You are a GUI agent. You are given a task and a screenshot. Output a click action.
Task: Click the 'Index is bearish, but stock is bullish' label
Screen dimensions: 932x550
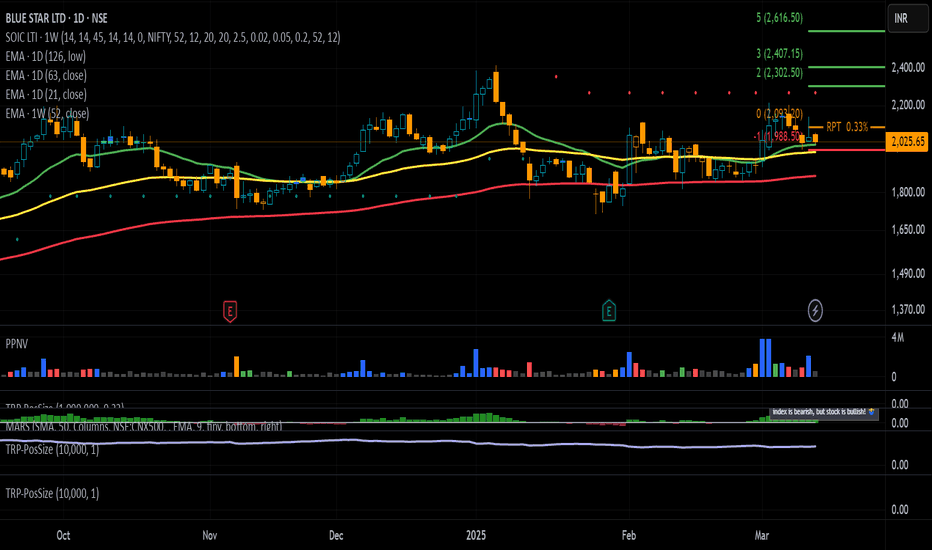click(824, 411)
